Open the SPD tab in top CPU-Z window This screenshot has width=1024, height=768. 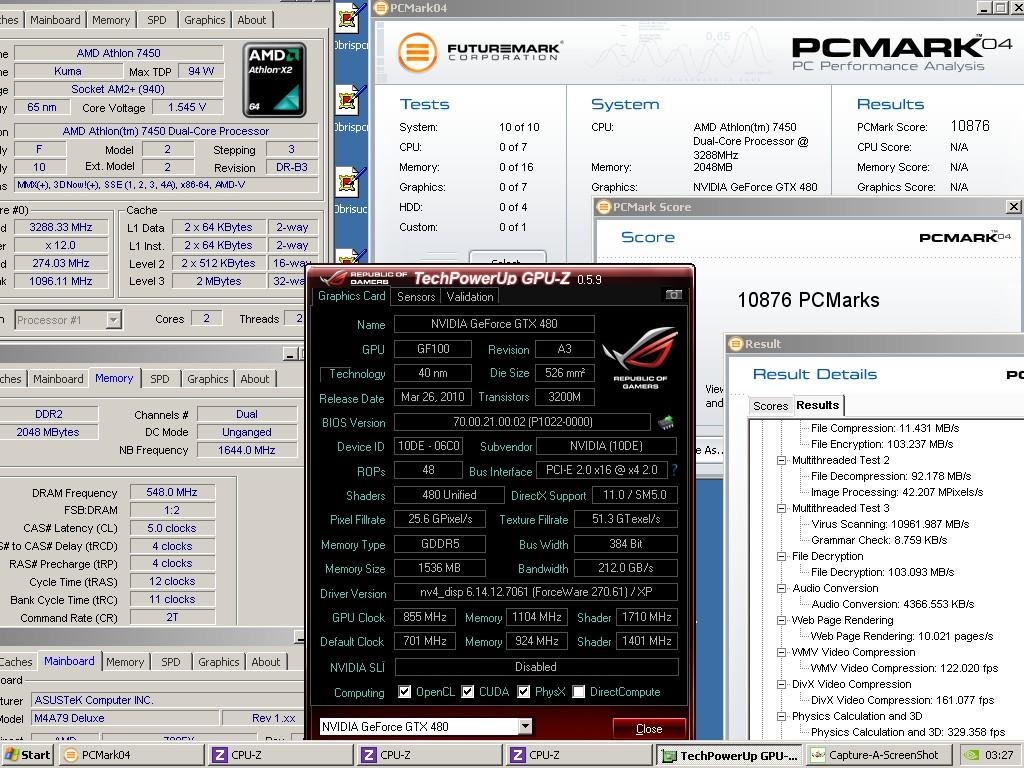tap(157, 20)
